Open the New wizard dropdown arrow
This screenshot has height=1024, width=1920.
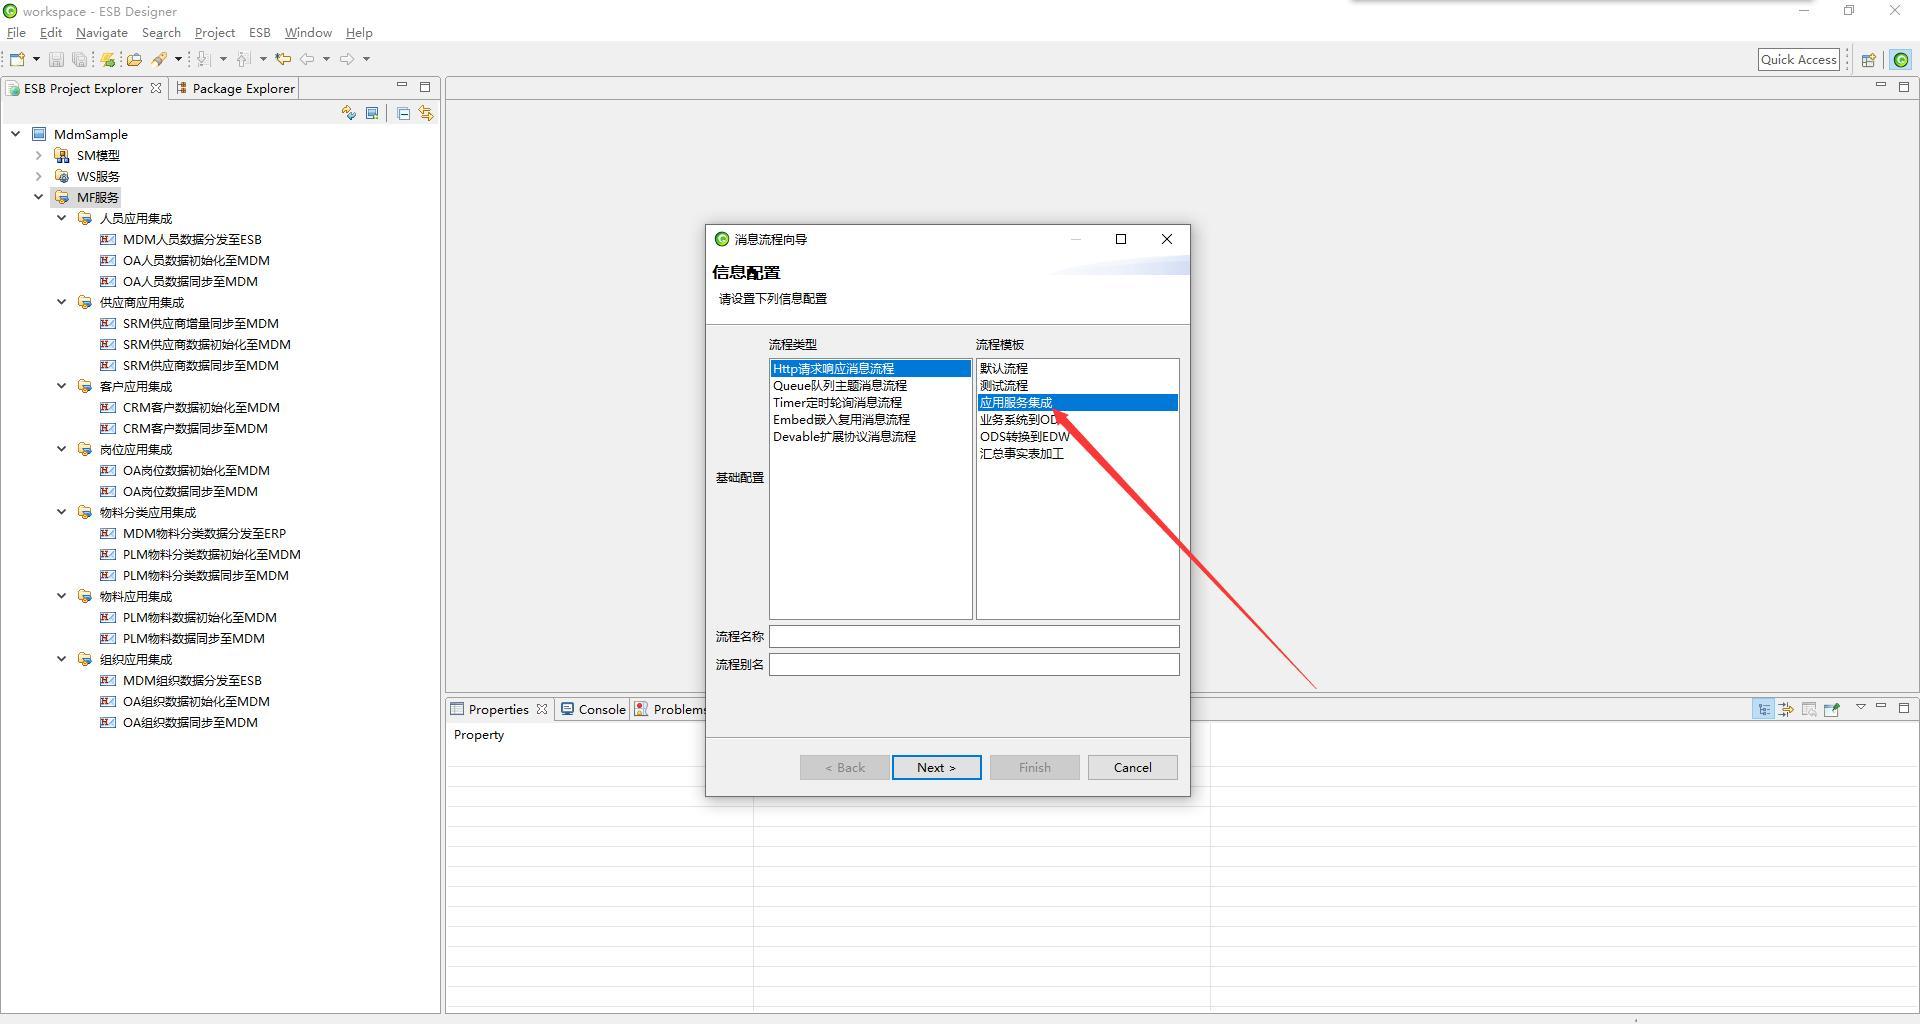tap(36, 59)
